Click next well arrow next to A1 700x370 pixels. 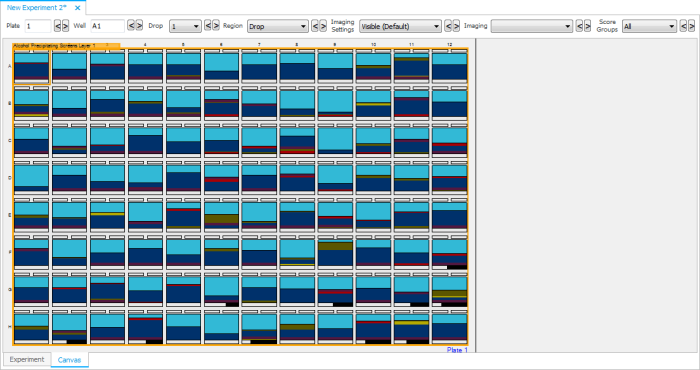tap(139, 25)
